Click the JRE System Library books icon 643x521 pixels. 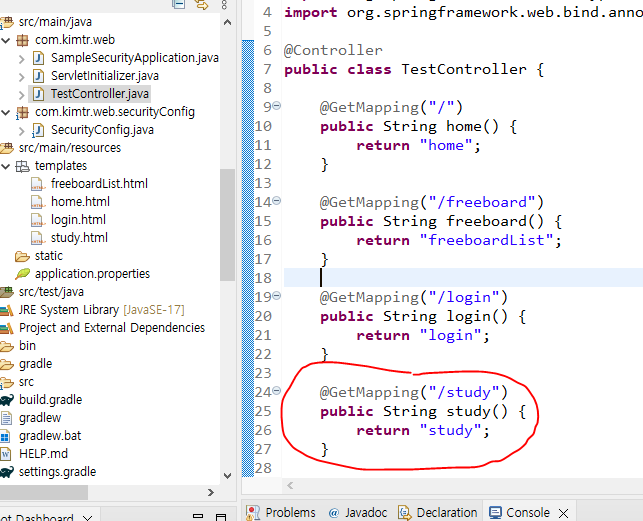7,310
